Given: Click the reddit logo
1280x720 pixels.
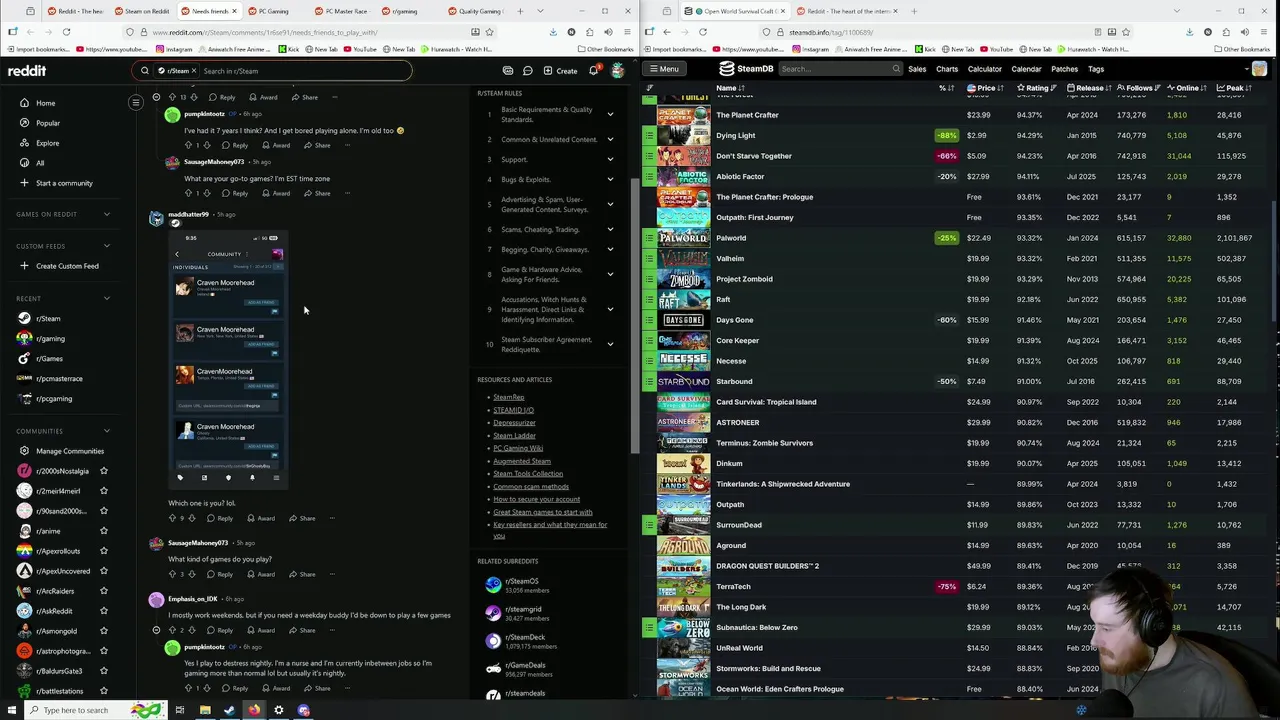Looking at the screenshot, I should 27,71.
